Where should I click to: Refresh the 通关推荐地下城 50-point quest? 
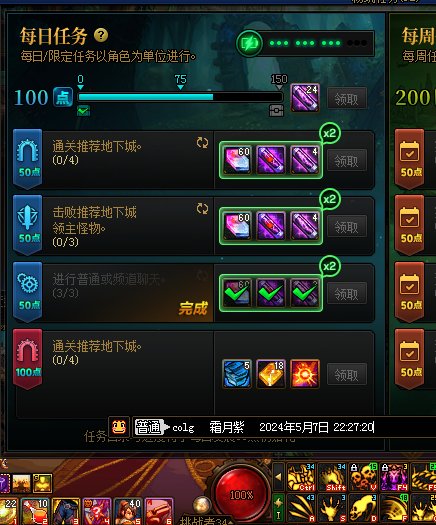202,143
